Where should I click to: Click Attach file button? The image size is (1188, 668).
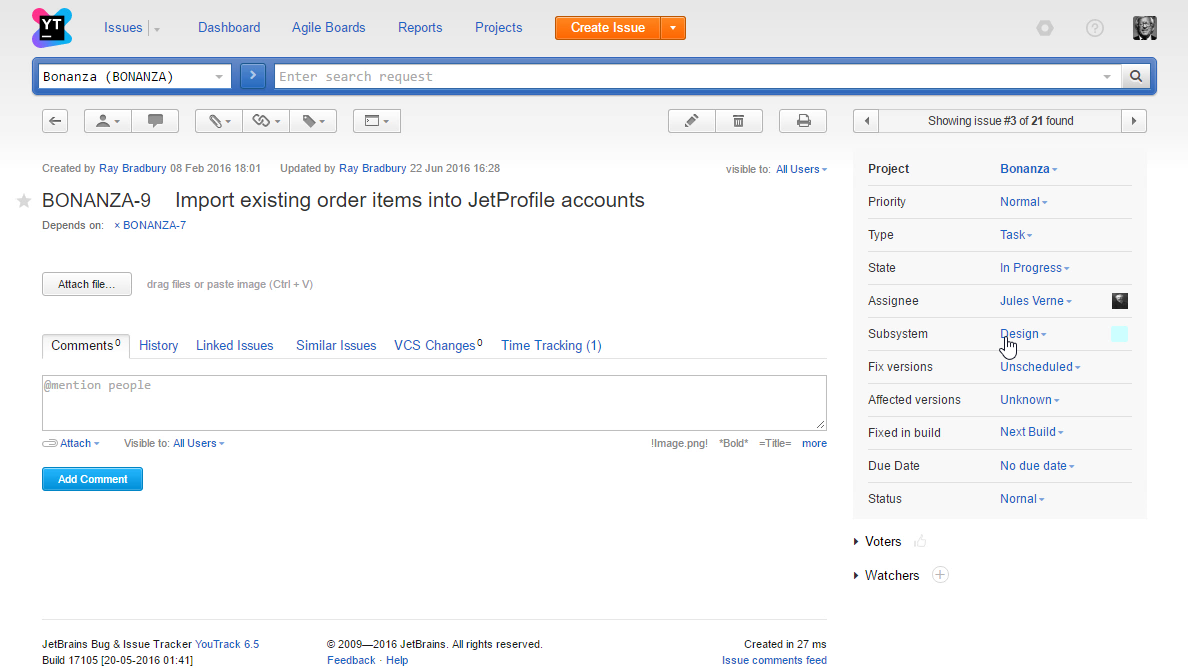[86, 284]
